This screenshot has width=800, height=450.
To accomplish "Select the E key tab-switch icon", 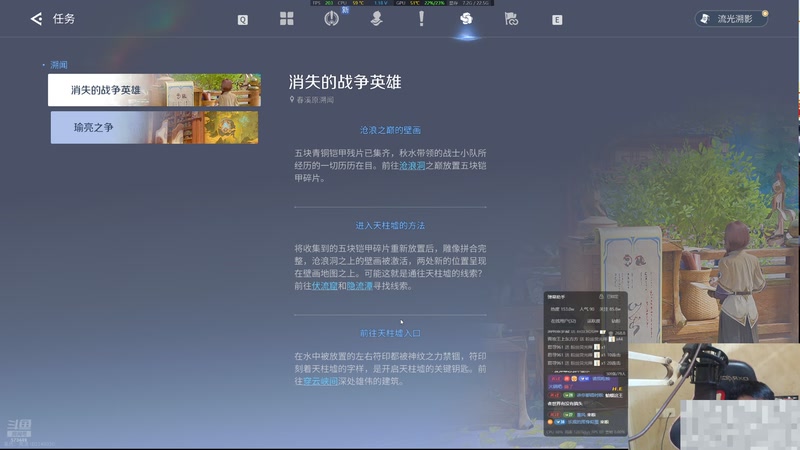I will (557, 20).
